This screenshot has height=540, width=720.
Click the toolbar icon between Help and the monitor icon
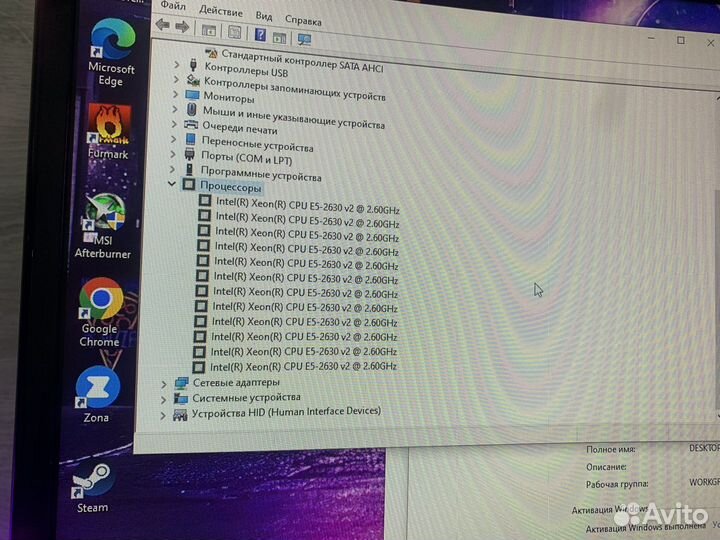(279, 38)
